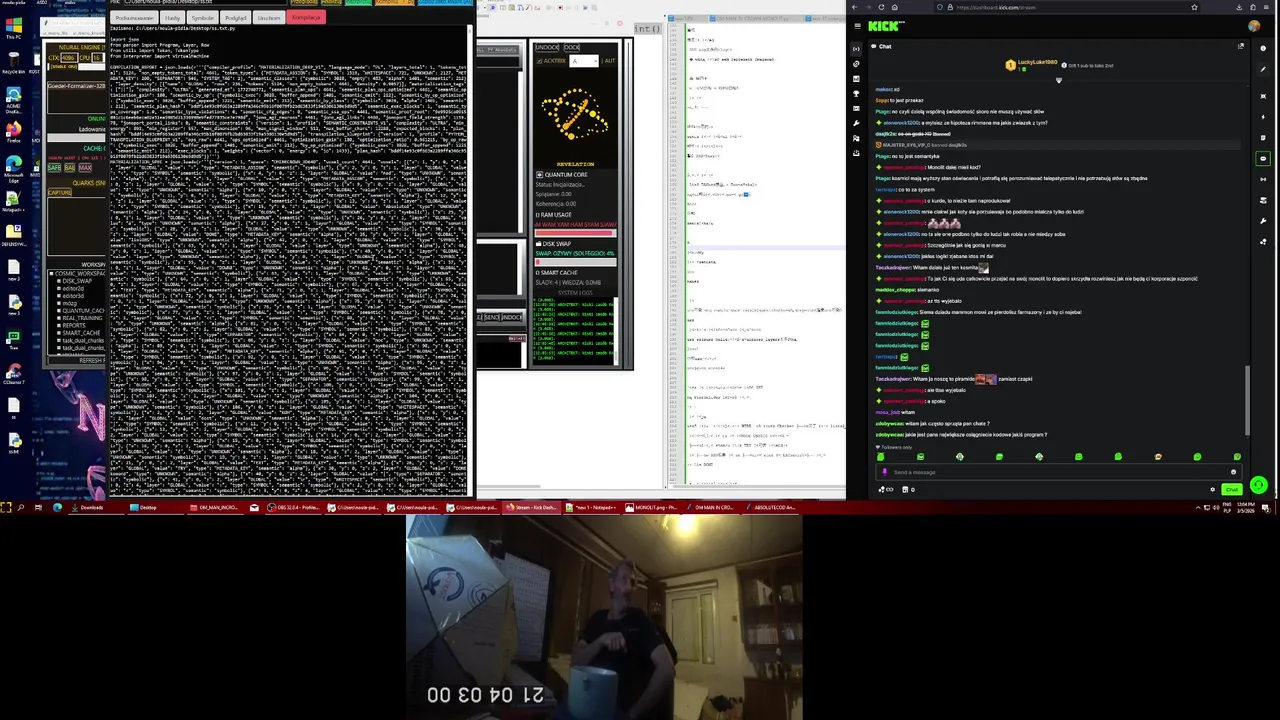Click REFRESH under workspace tree
The height and width of the screenshot is (720, 1280).
pyautogui.click(x=77, y=360)
